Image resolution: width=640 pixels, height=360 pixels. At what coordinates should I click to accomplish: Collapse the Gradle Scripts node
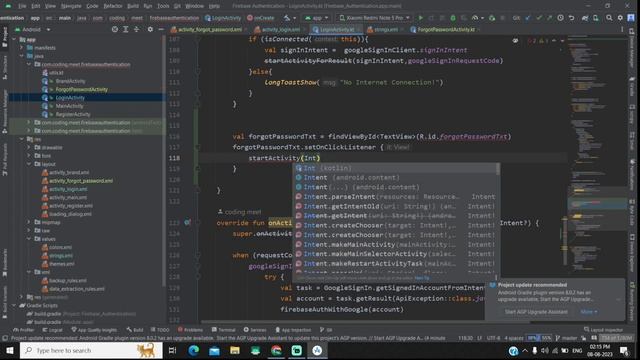click(x=14, y=305)
